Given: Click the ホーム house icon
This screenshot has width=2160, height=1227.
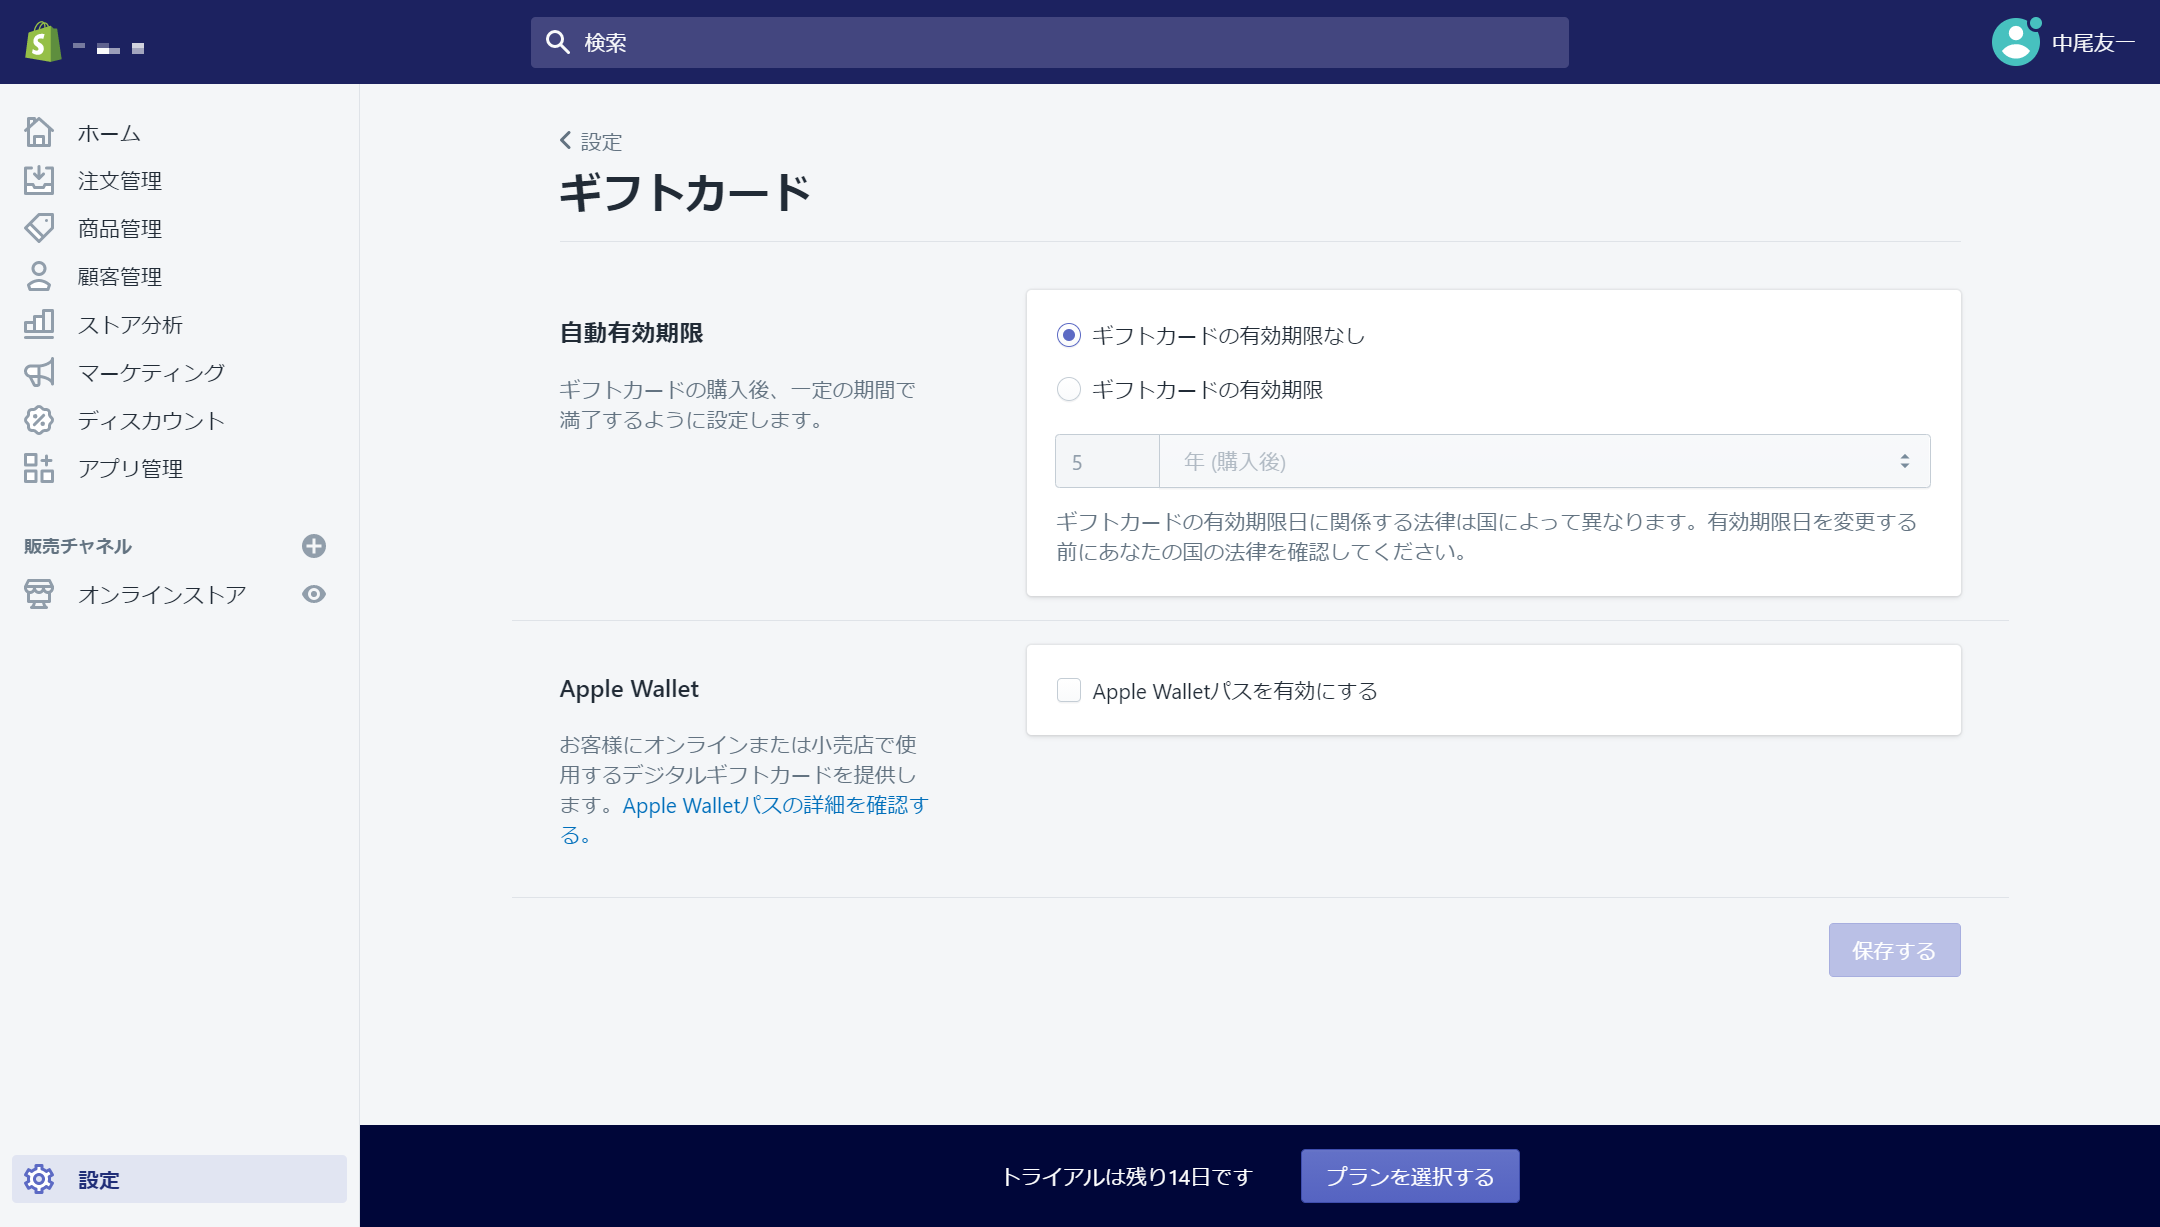Looking at the screenshot, I should click(x=39, y=132).
